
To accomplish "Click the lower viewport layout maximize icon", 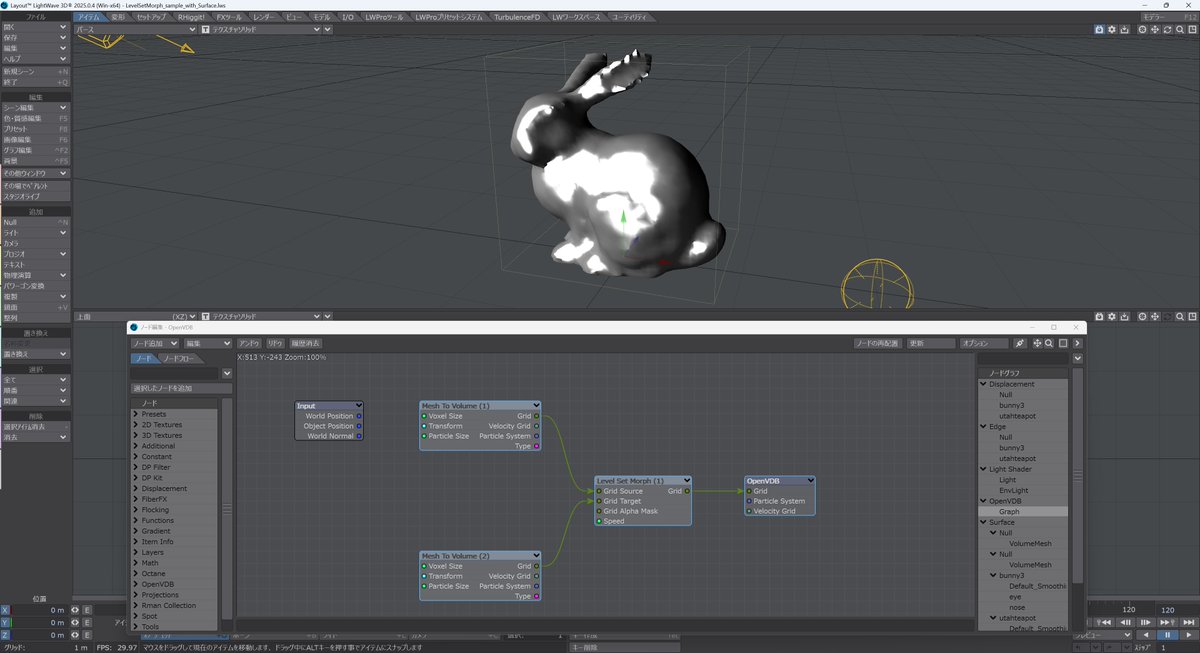I will (1192, 316).
